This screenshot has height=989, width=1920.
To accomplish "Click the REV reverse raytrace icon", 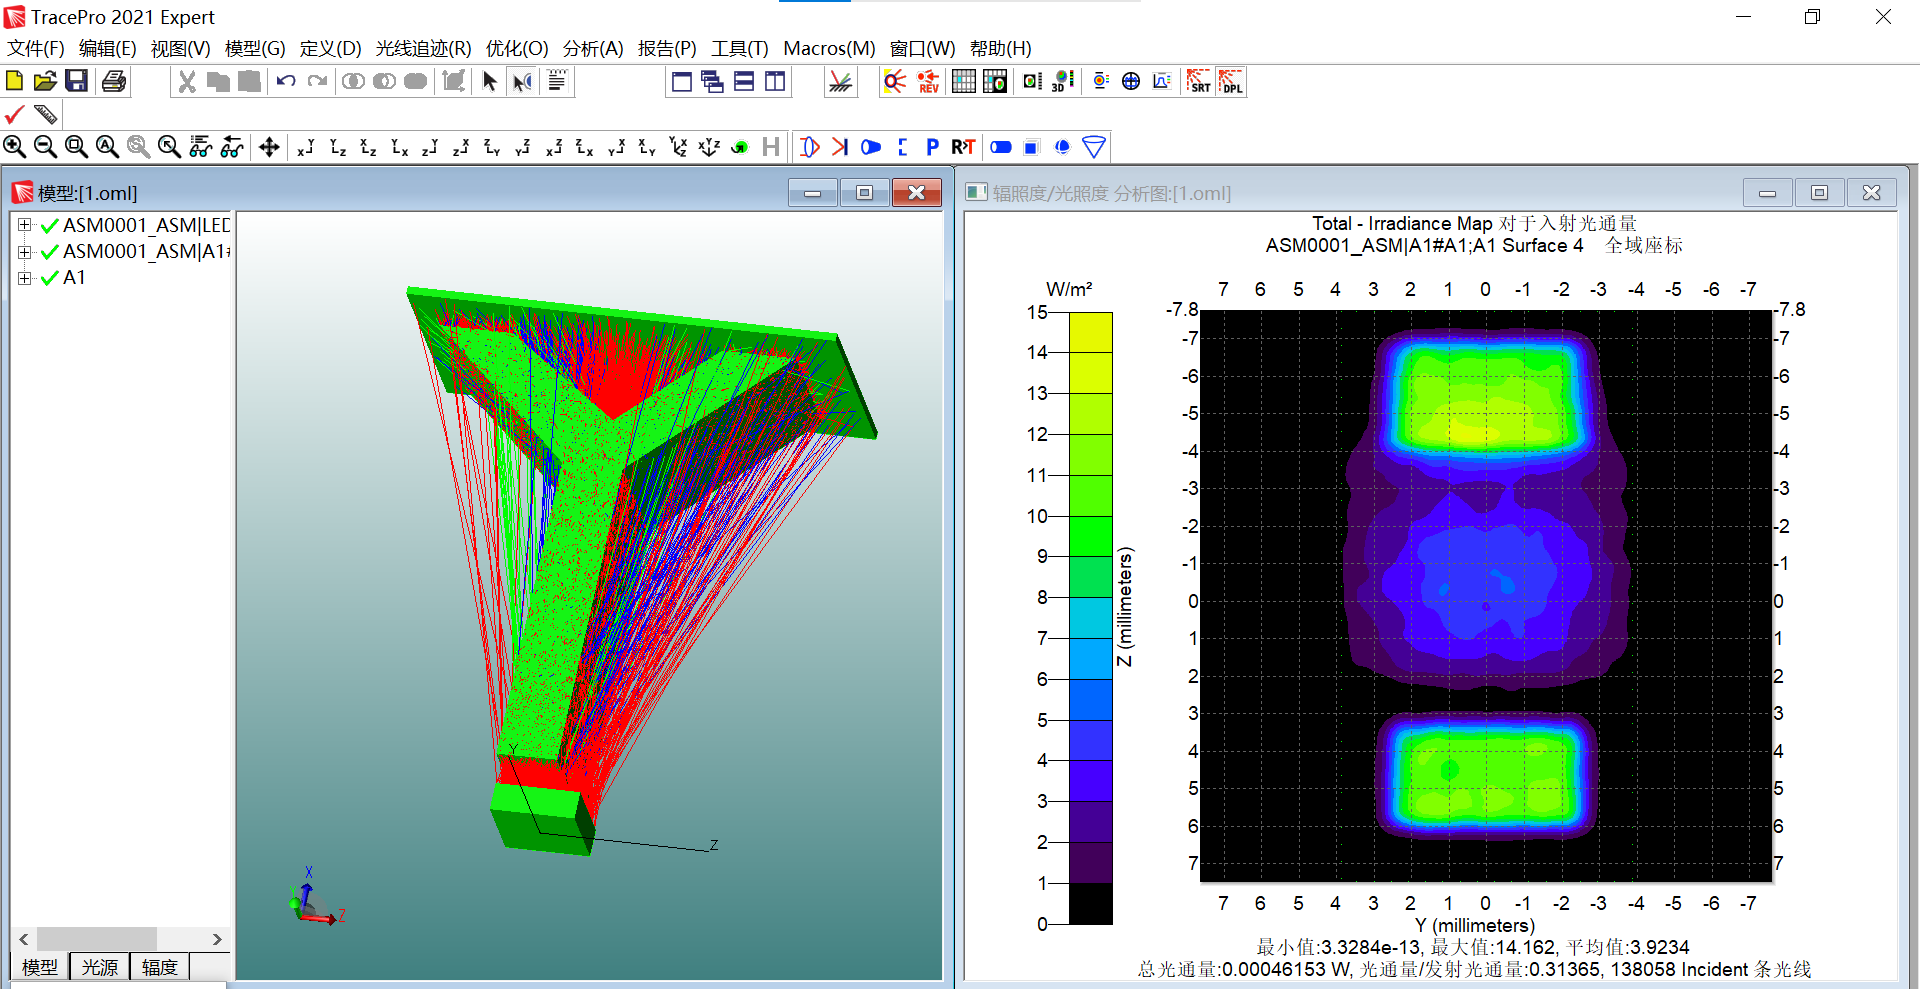I will tap(929, 81).
